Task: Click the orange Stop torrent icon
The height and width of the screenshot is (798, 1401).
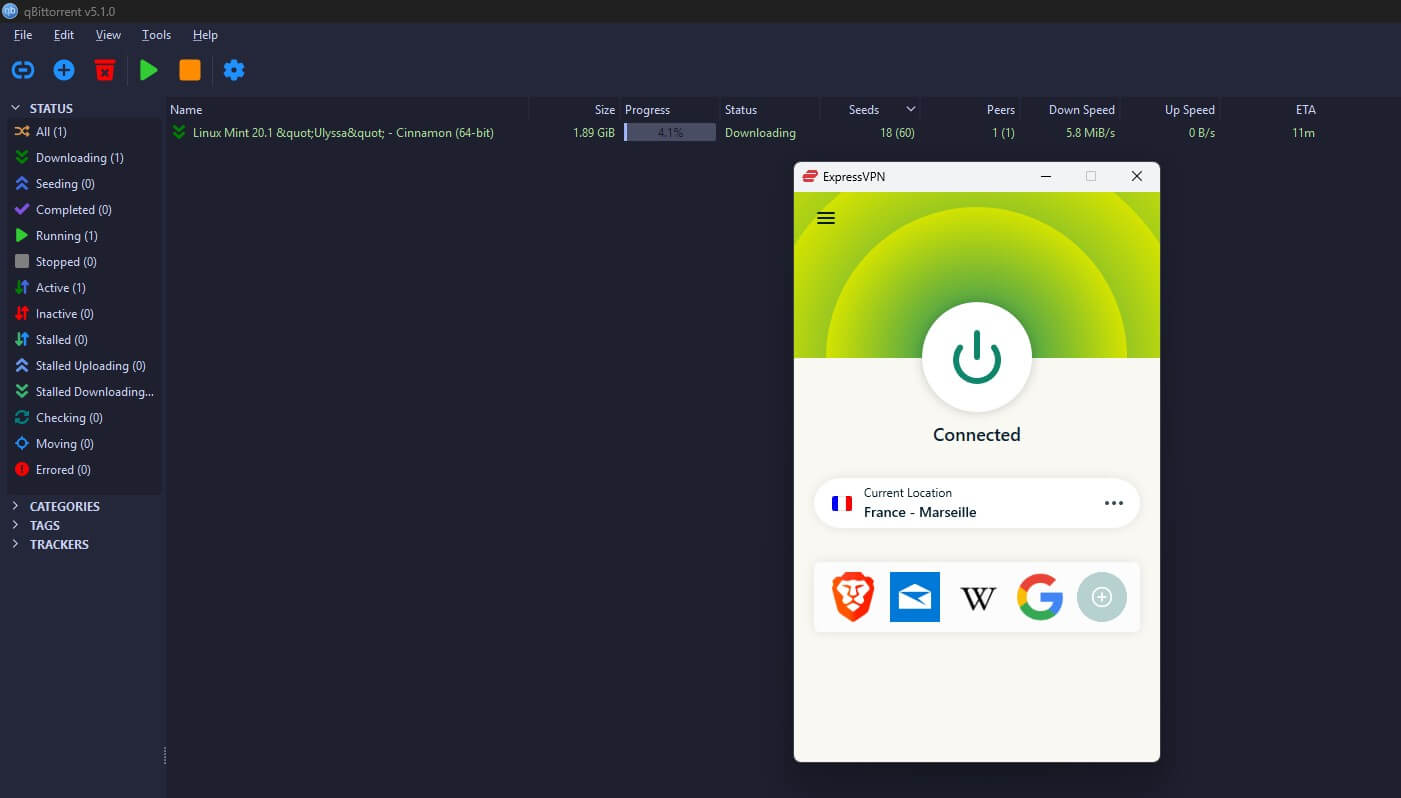Action: [190, 70]
